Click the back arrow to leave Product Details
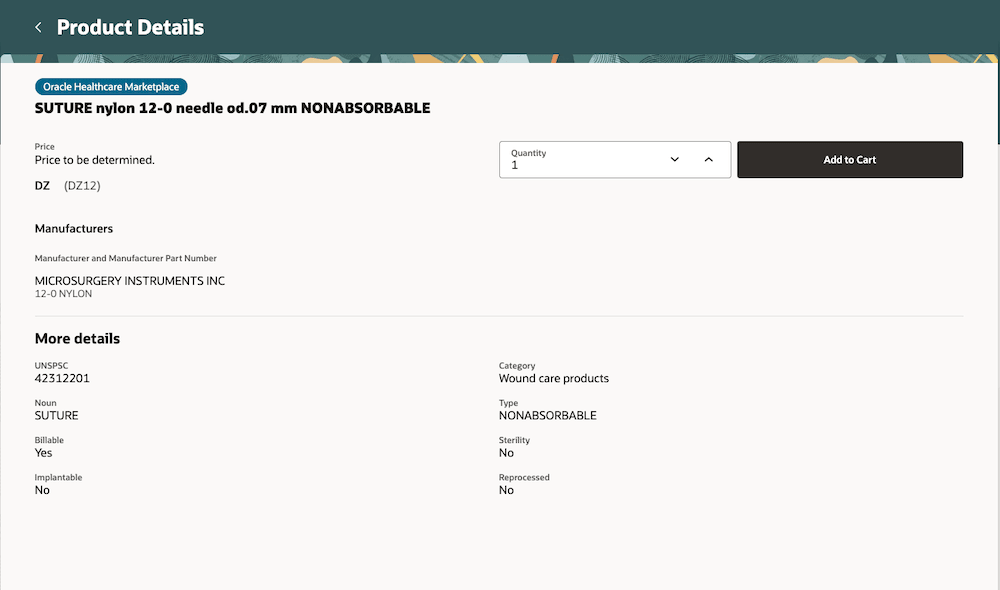Image resolution: width=1000 pixels, height=590 pixels. pos(37,27)
